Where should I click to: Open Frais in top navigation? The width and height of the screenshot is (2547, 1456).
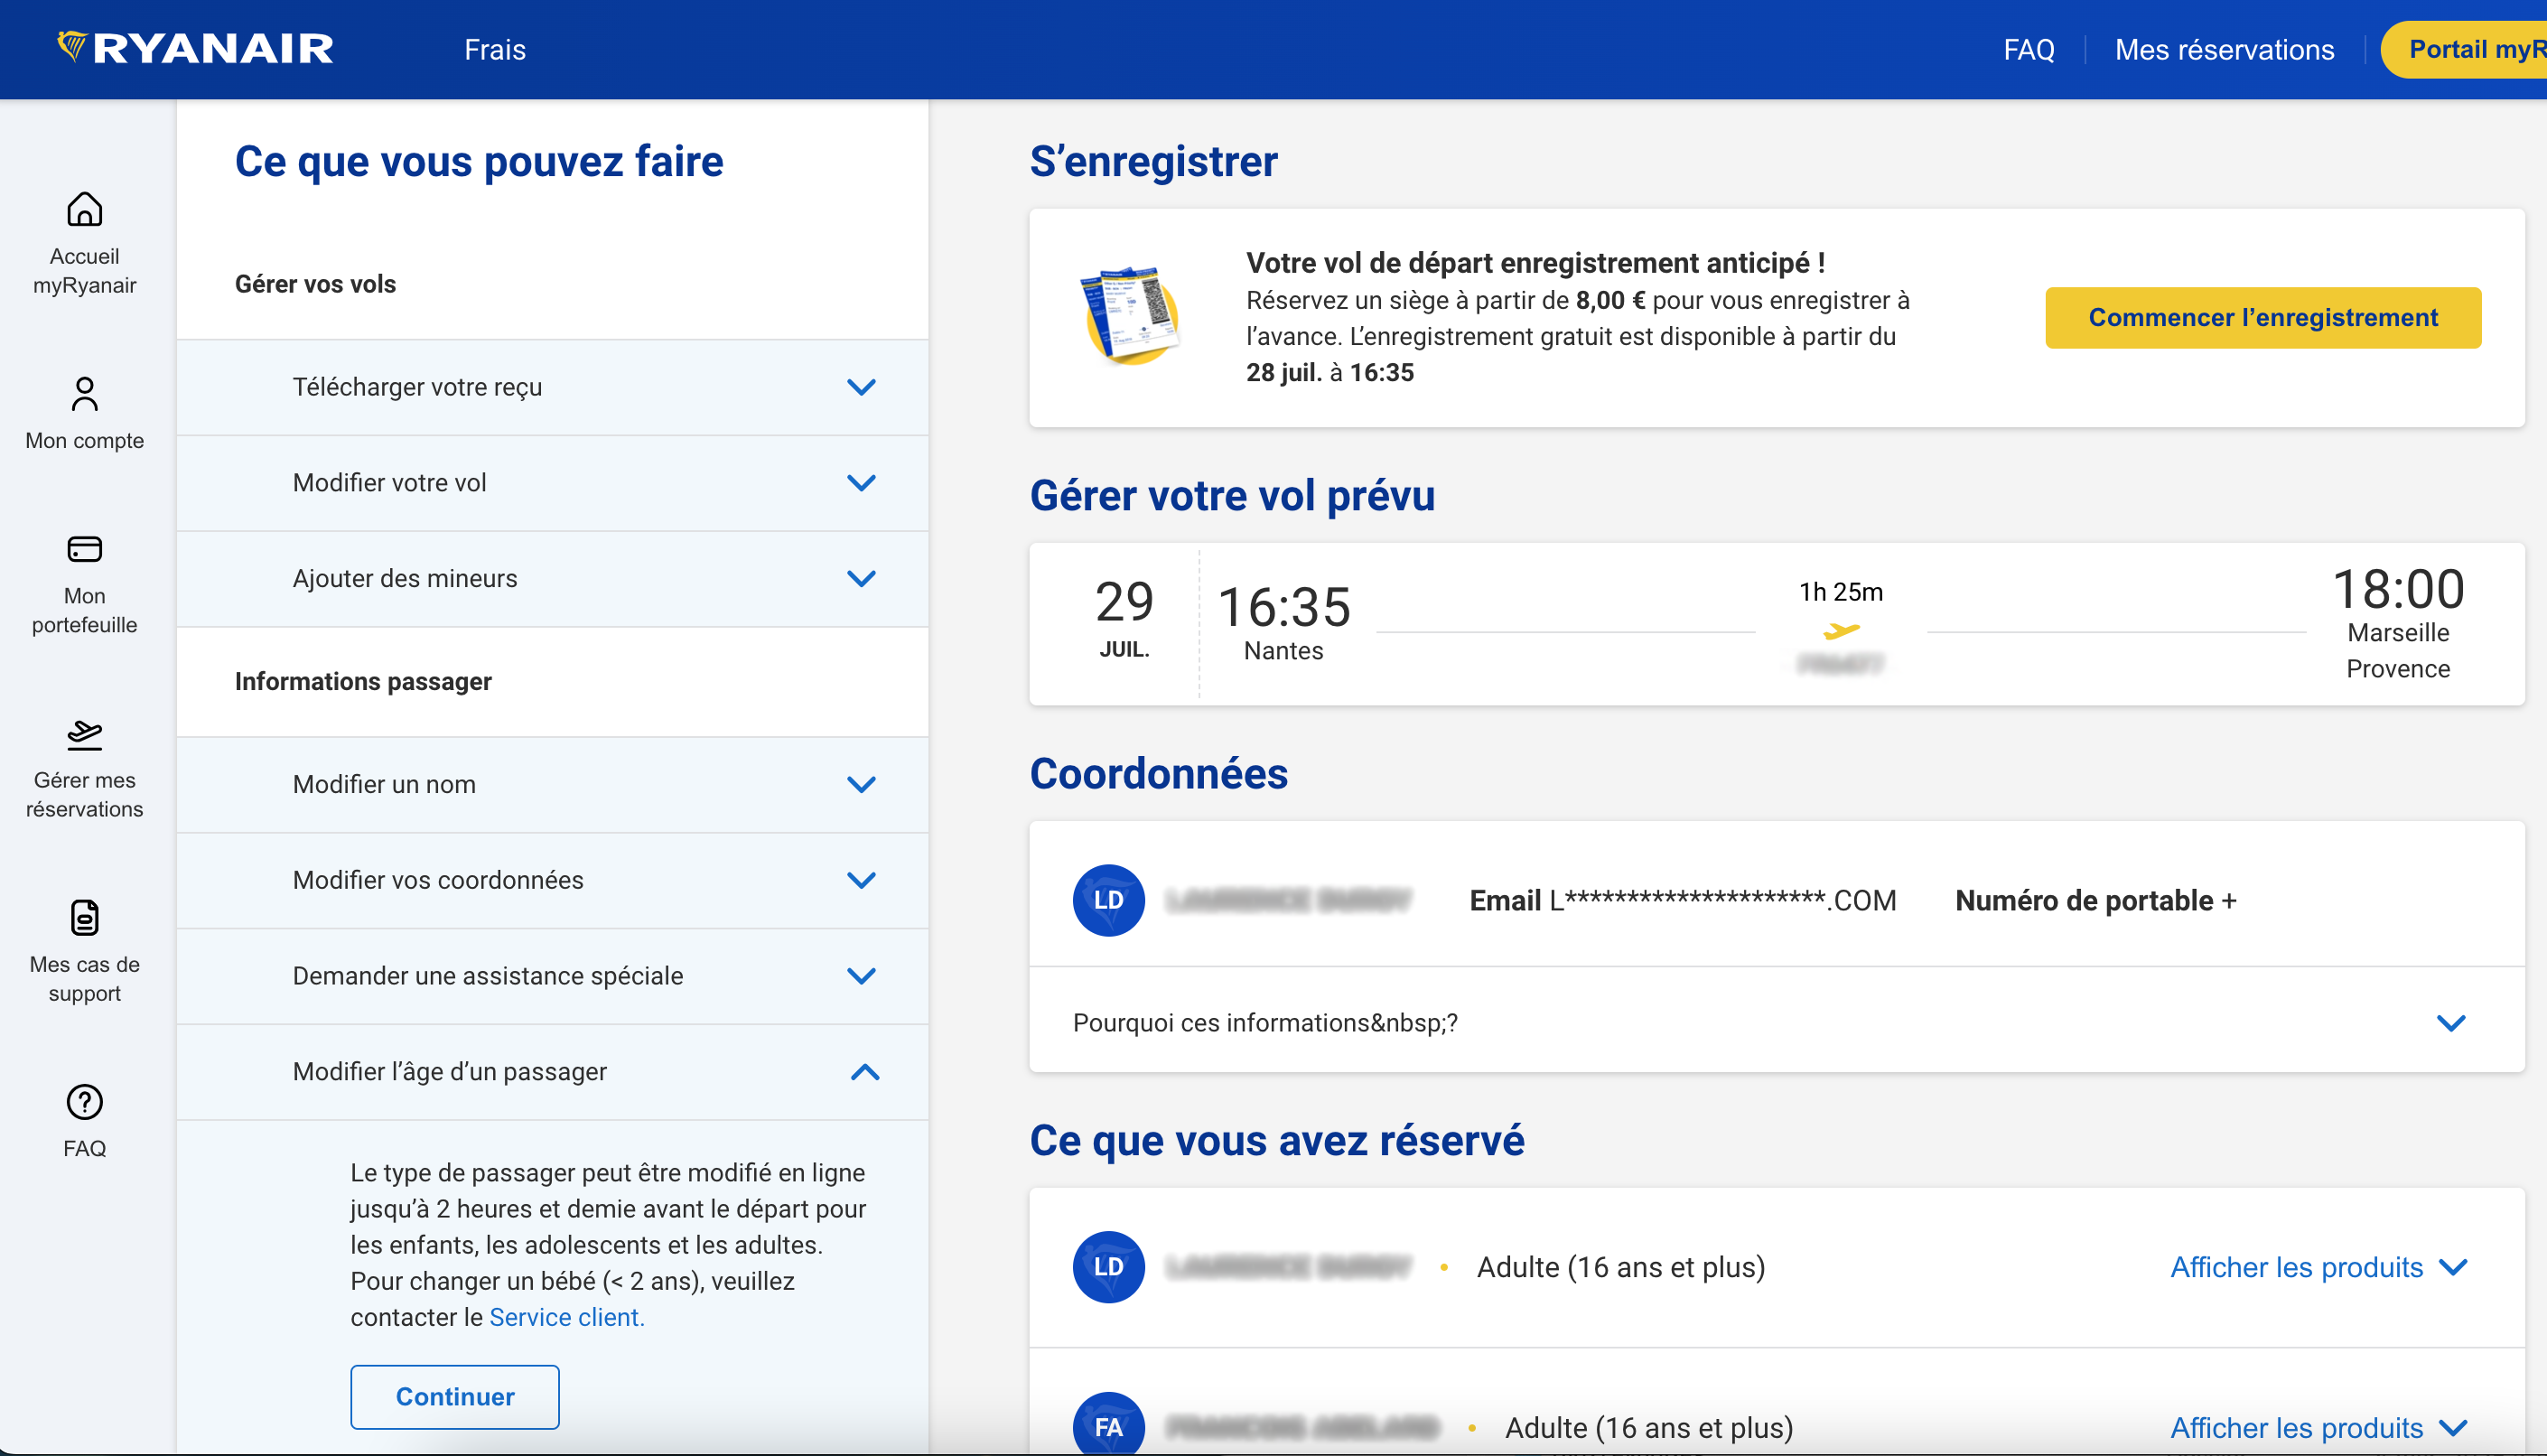[x=495, y=49]
